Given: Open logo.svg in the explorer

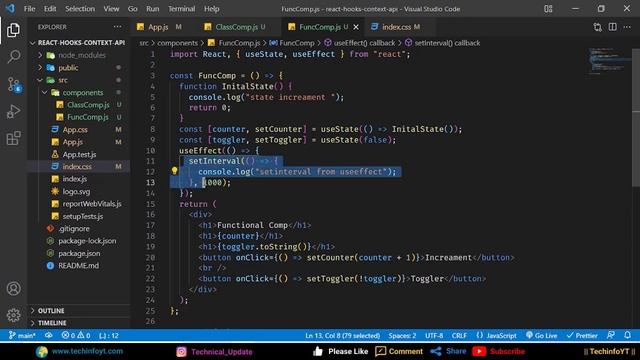Looking at the screenshot, I should [76, 191].
